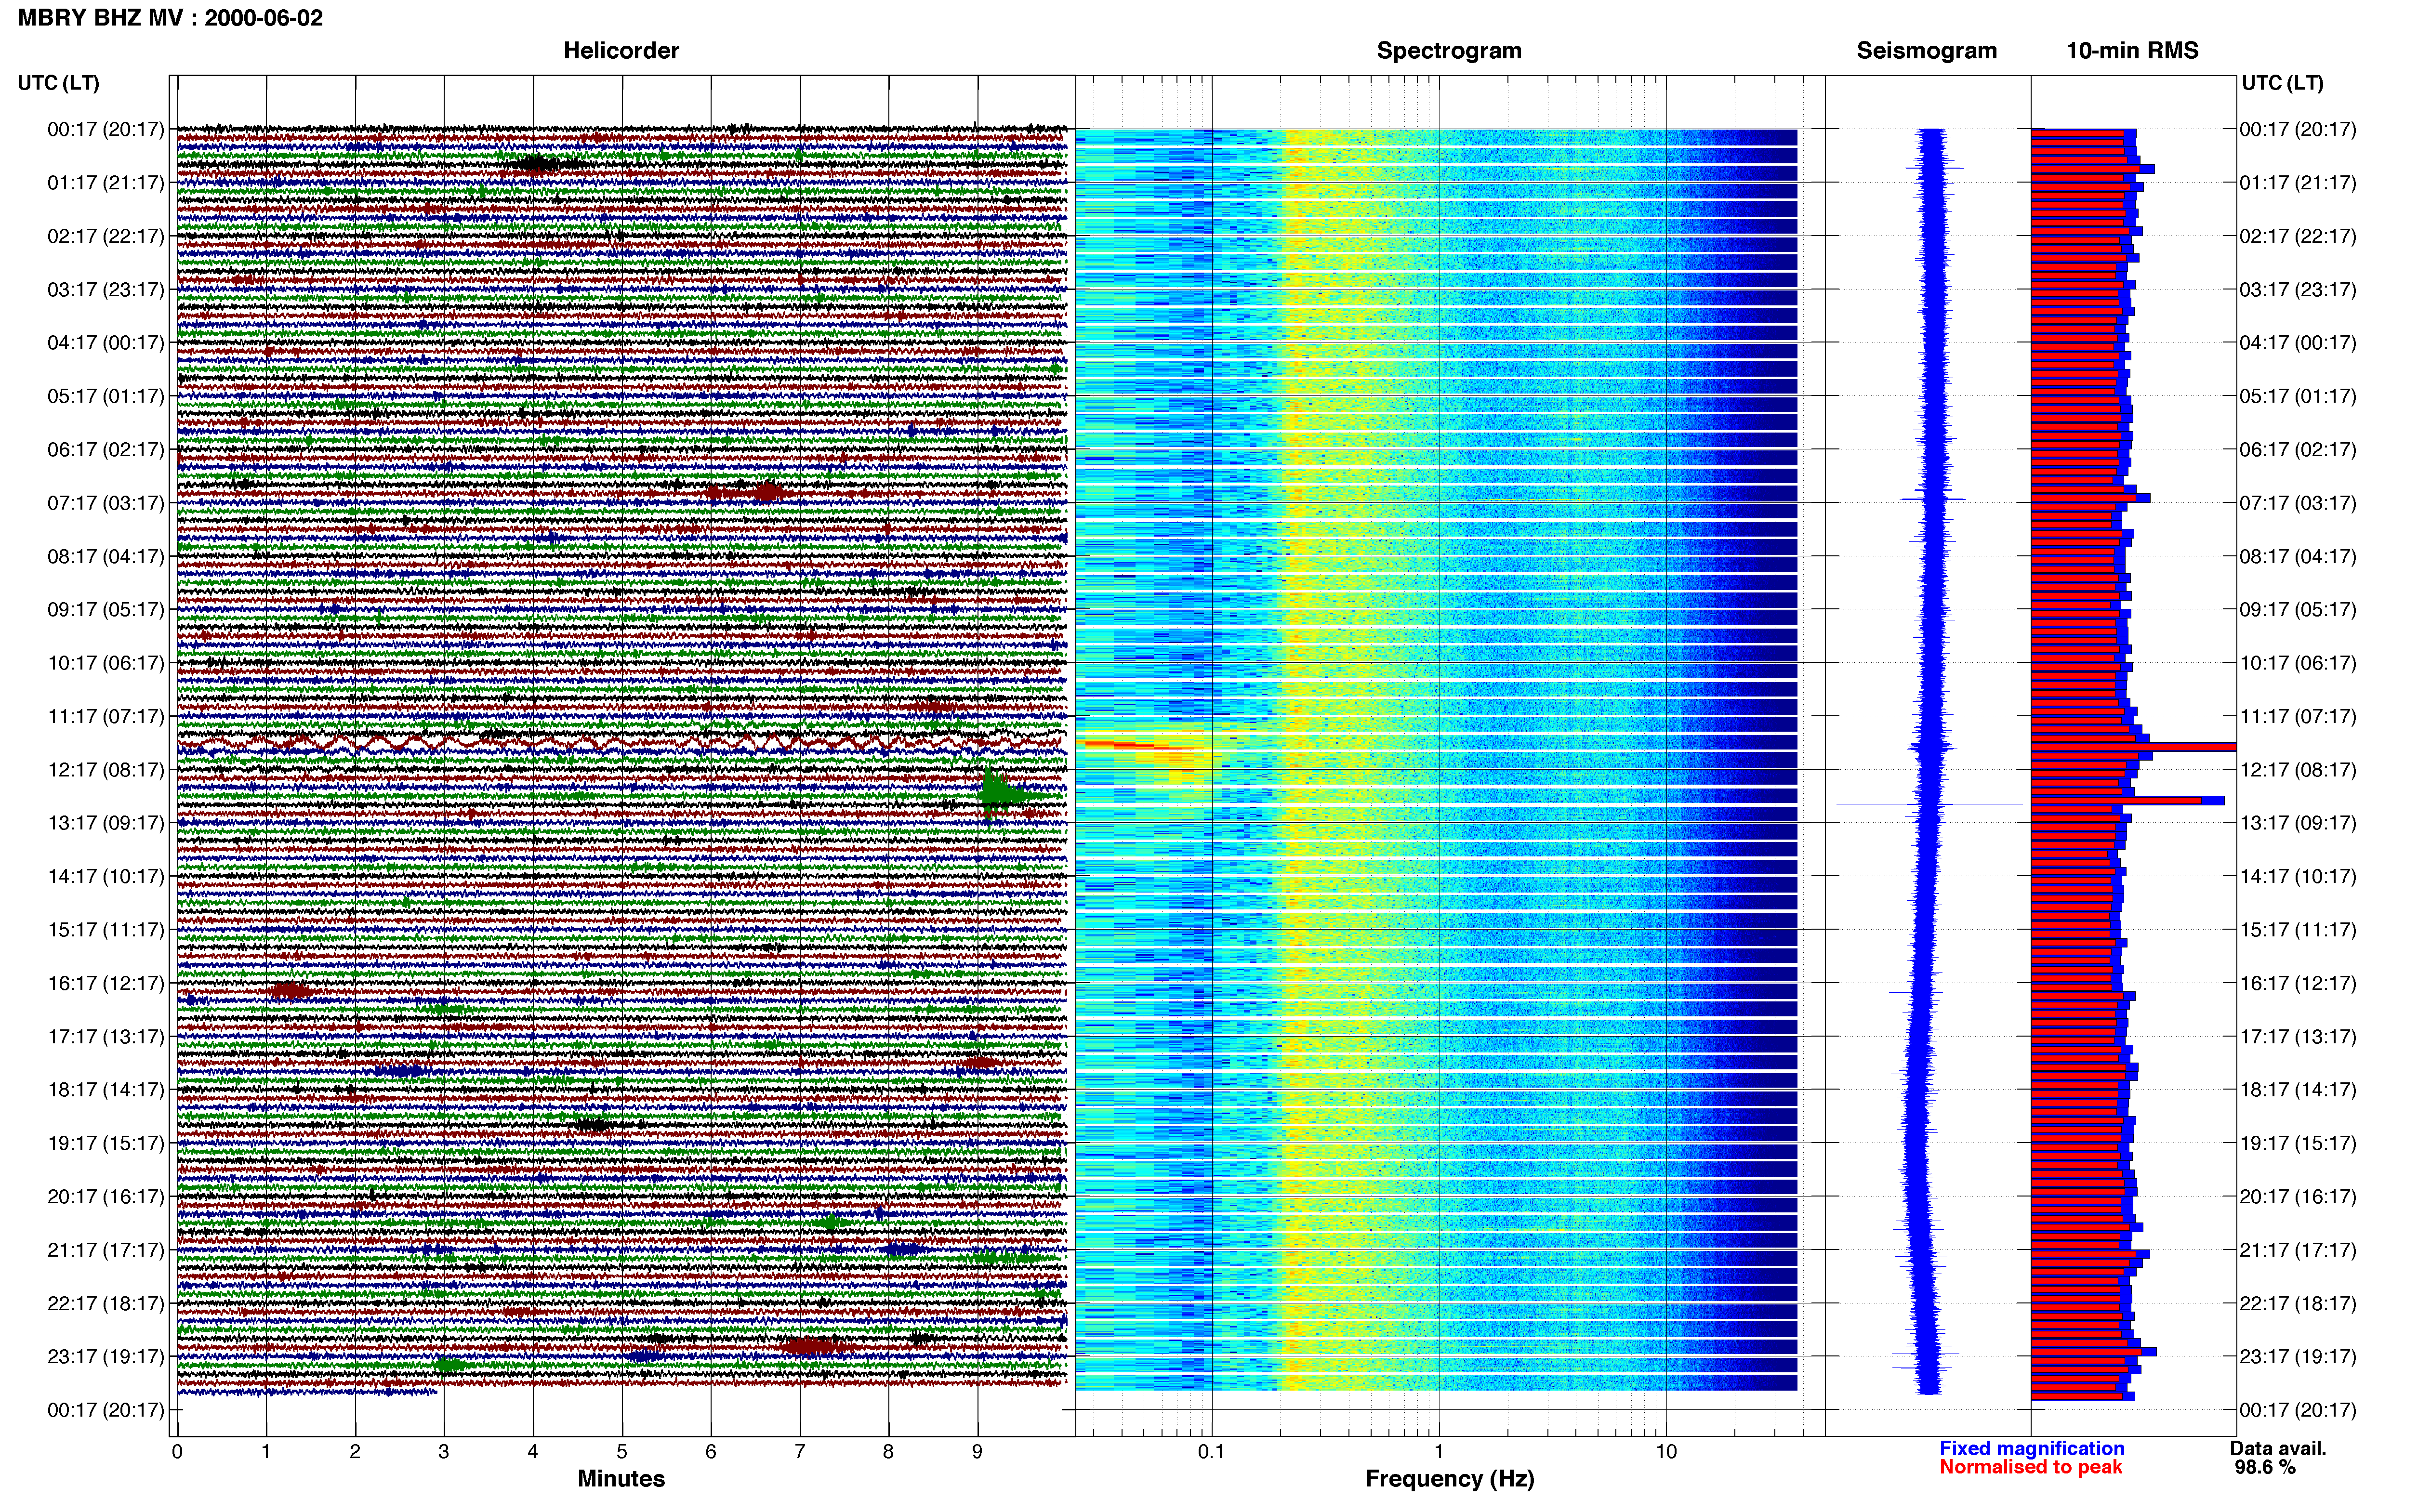This screenshot has width=2418, height=1512.
Task: Click the Data avail. label
Action: 2278,1449
